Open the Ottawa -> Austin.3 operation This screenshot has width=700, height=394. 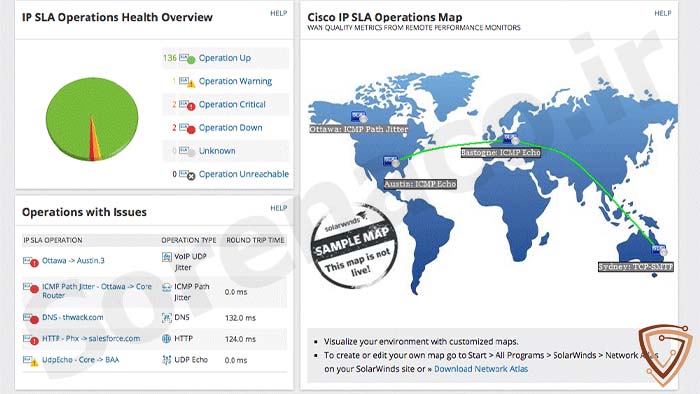coord(73,260)
